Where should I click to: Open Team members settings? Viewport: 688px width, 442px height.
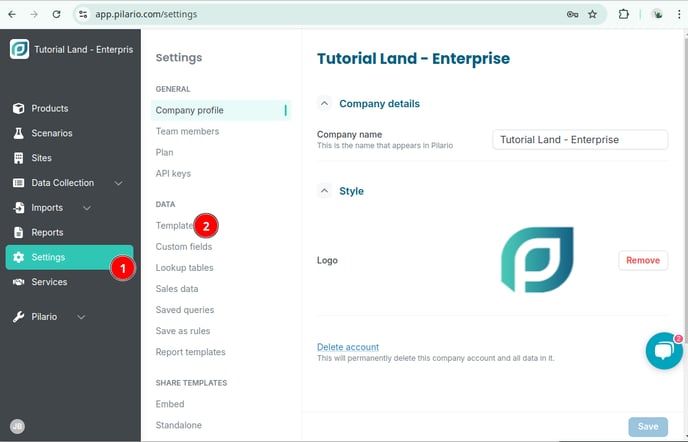coord(187,131)
